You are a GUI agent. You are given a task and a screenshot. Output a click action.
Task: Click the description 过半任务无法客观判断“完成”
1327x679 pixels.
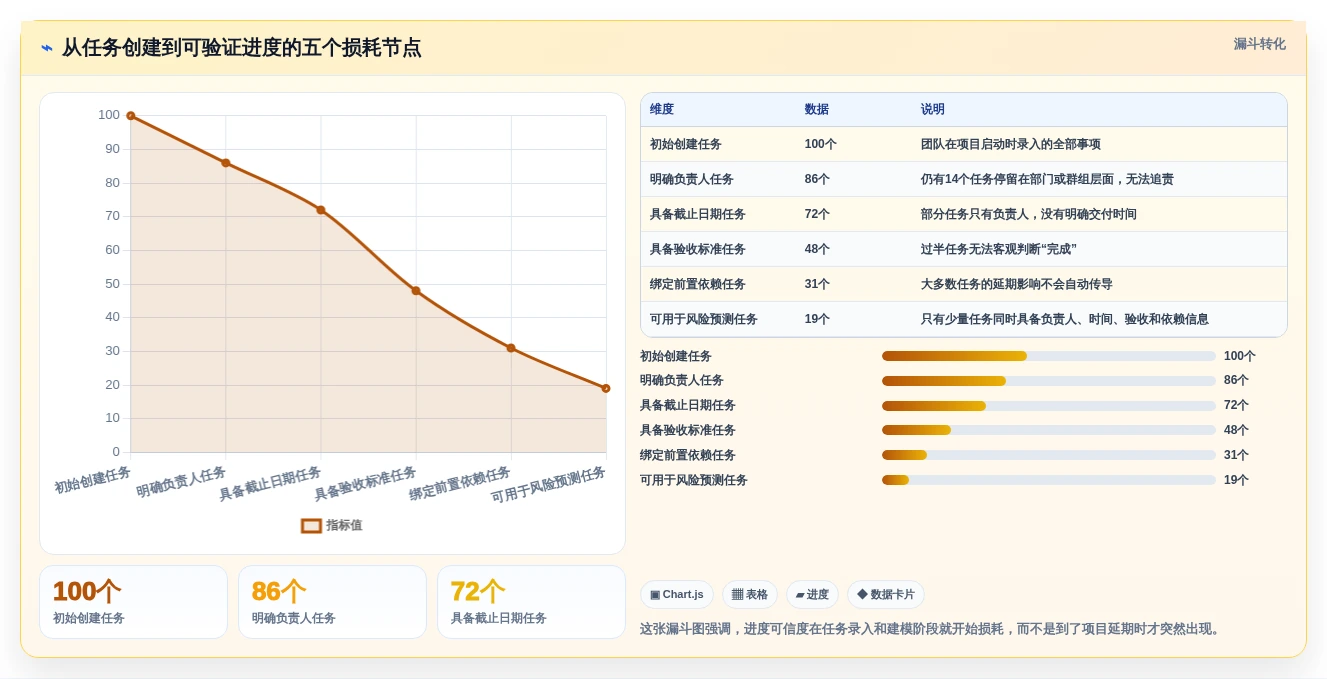coord(999,249)
